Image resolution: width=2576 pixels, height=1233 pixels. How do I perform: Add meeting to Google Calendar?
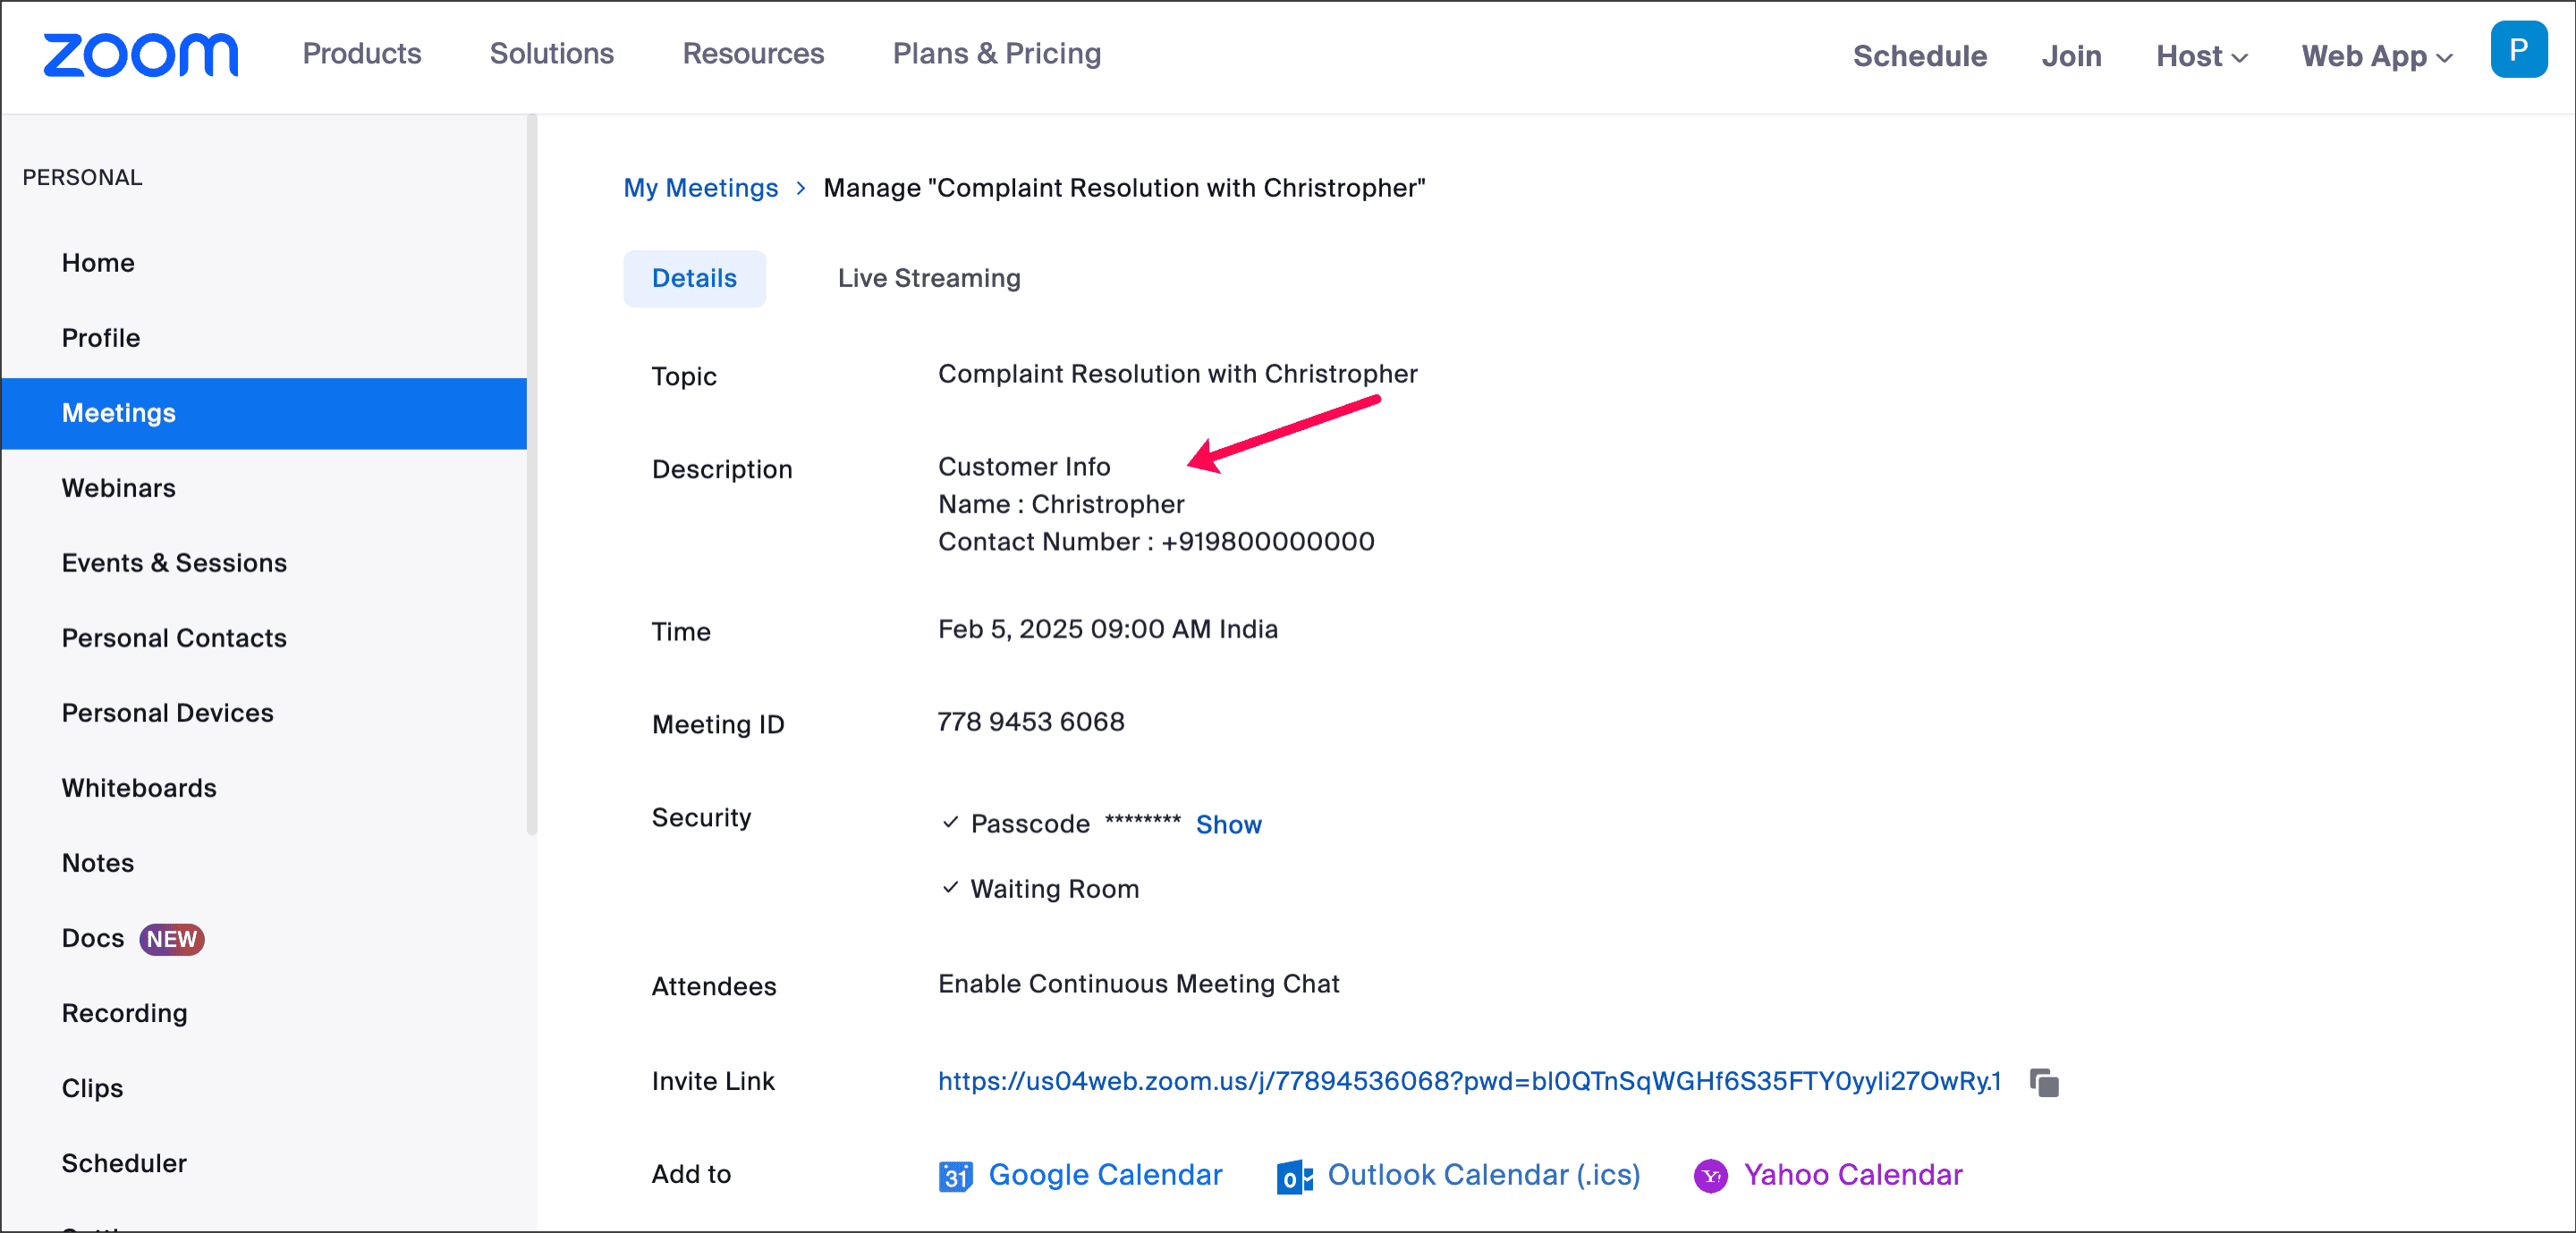[x=1105, y=1175]
